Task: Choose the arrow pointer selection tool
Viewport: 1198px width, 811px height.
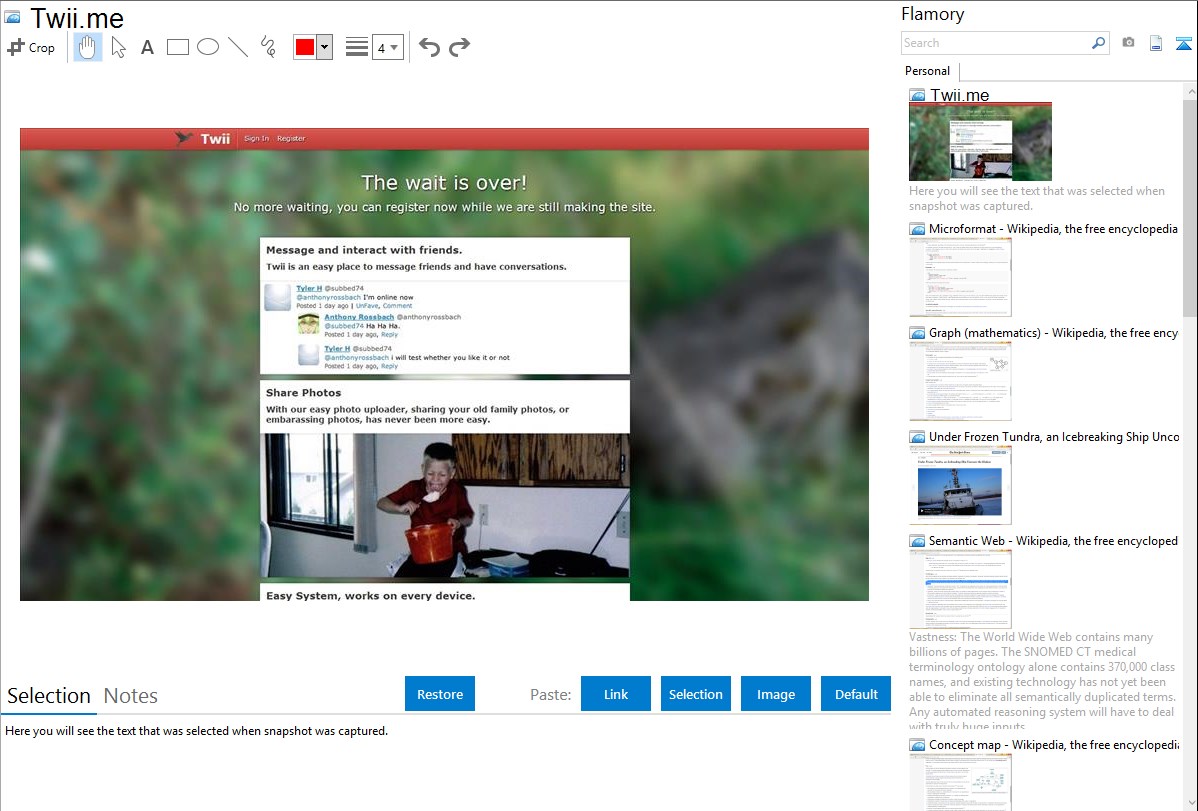Action: (x=118, y=47)
